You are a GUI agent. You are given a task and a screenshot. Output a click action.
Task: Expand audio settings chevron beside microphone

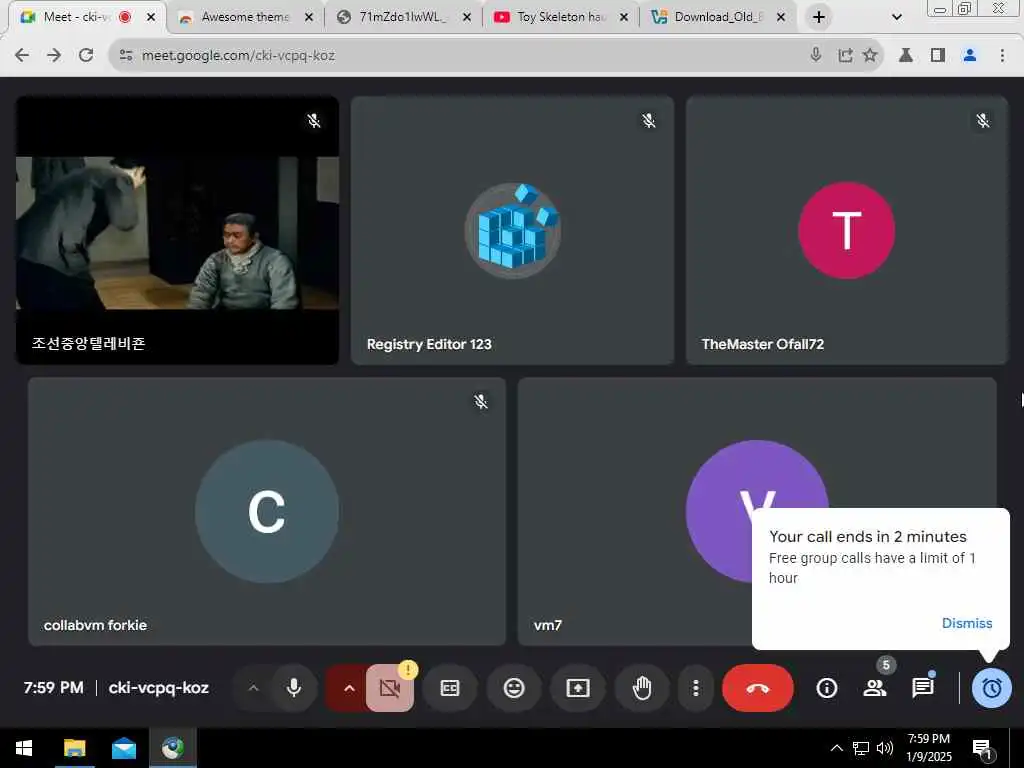pyautogui.click(x=254, y=688)
